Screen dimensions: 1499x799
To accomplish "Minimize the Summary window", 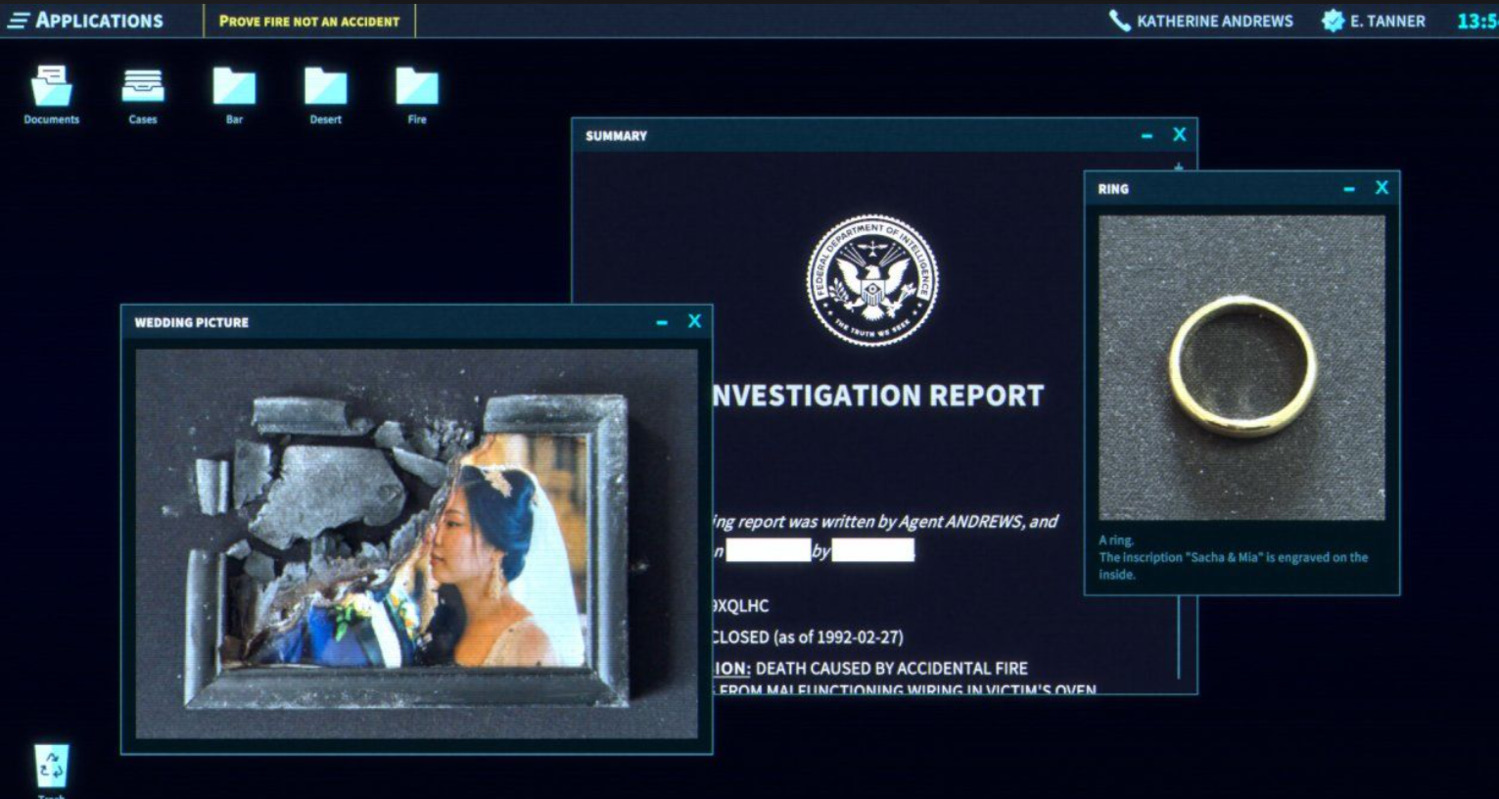I will 1147,135.
